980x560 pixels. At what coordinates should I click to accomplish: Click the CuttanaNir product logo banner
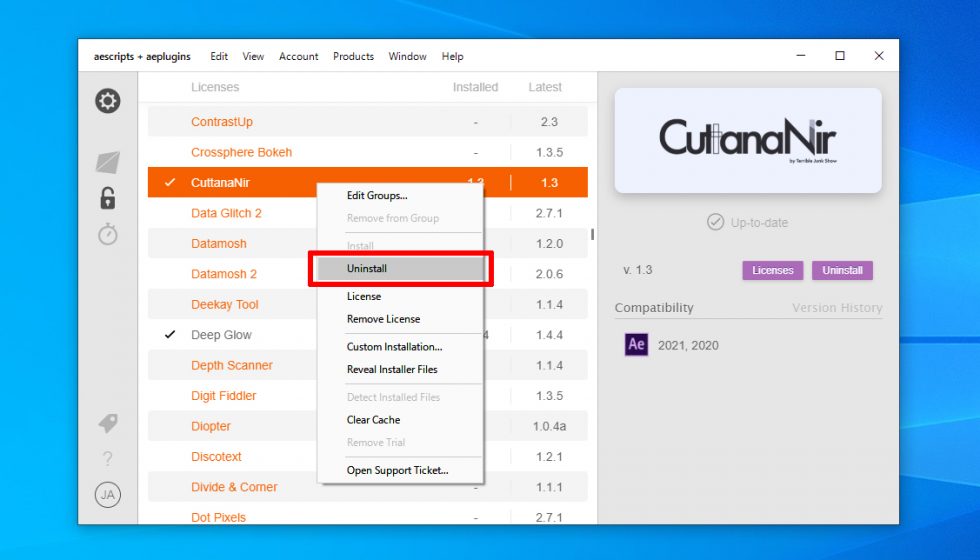pos(748,140)
